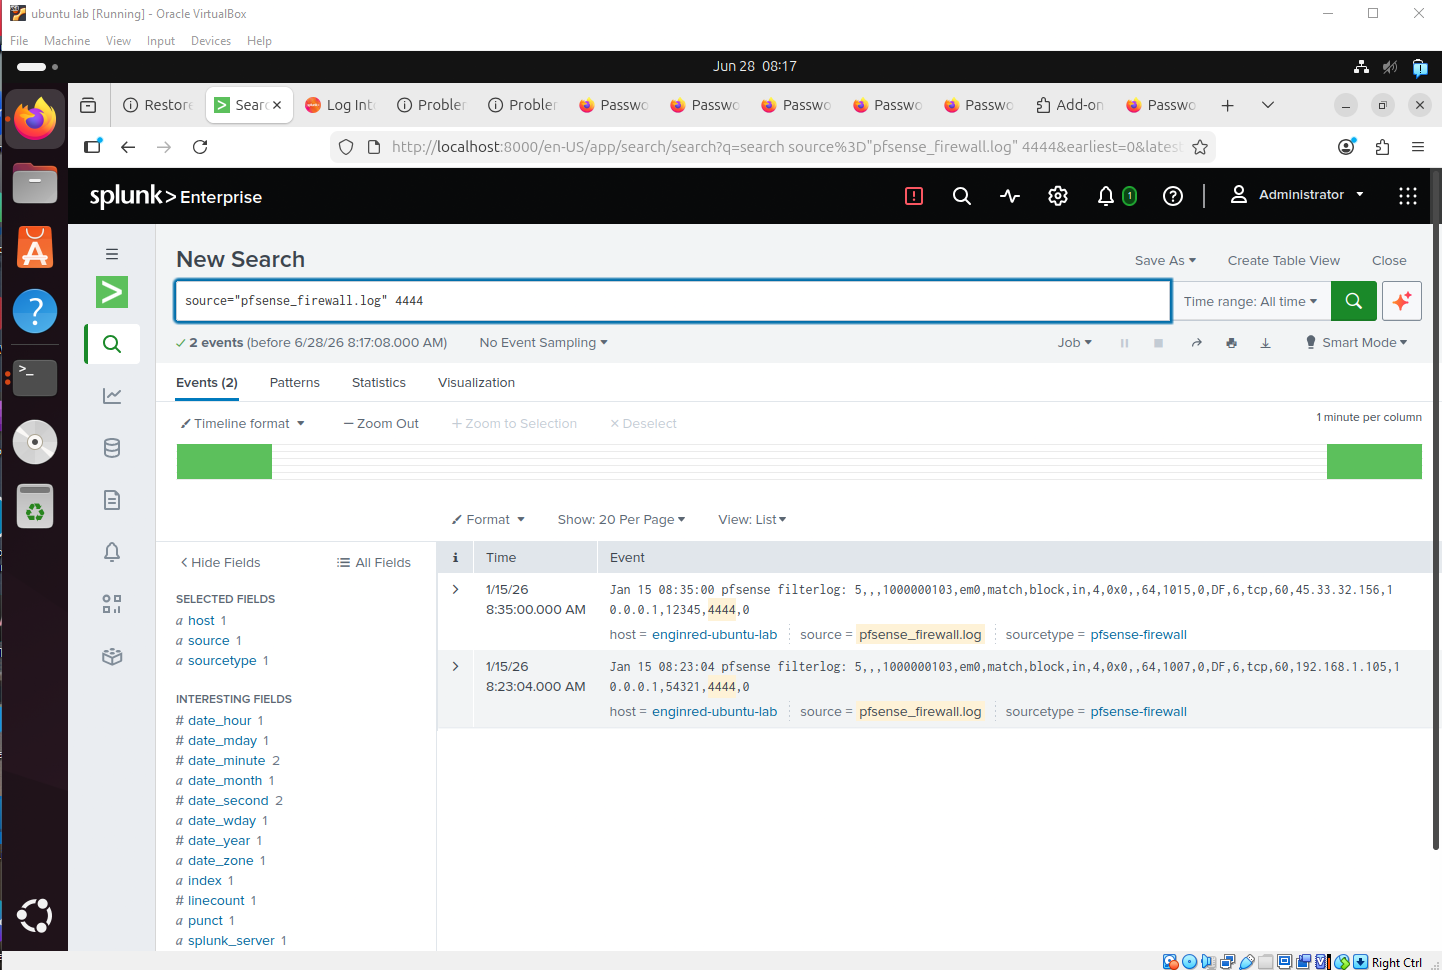The width and height of the screenshot is (1442, 970).
Task: Change Show: 20 Per Page setting
Action: (621, 519)
